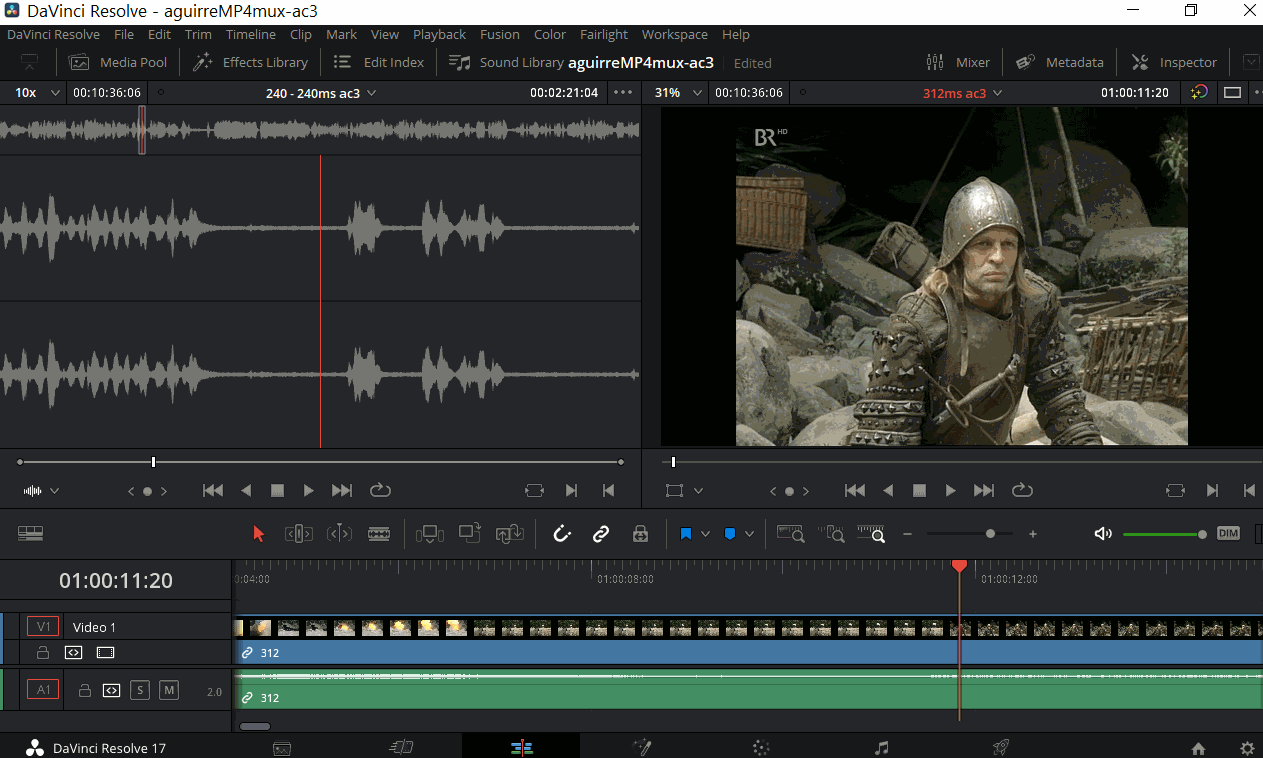Show the Inspector panel

(x=1174, y=62)
